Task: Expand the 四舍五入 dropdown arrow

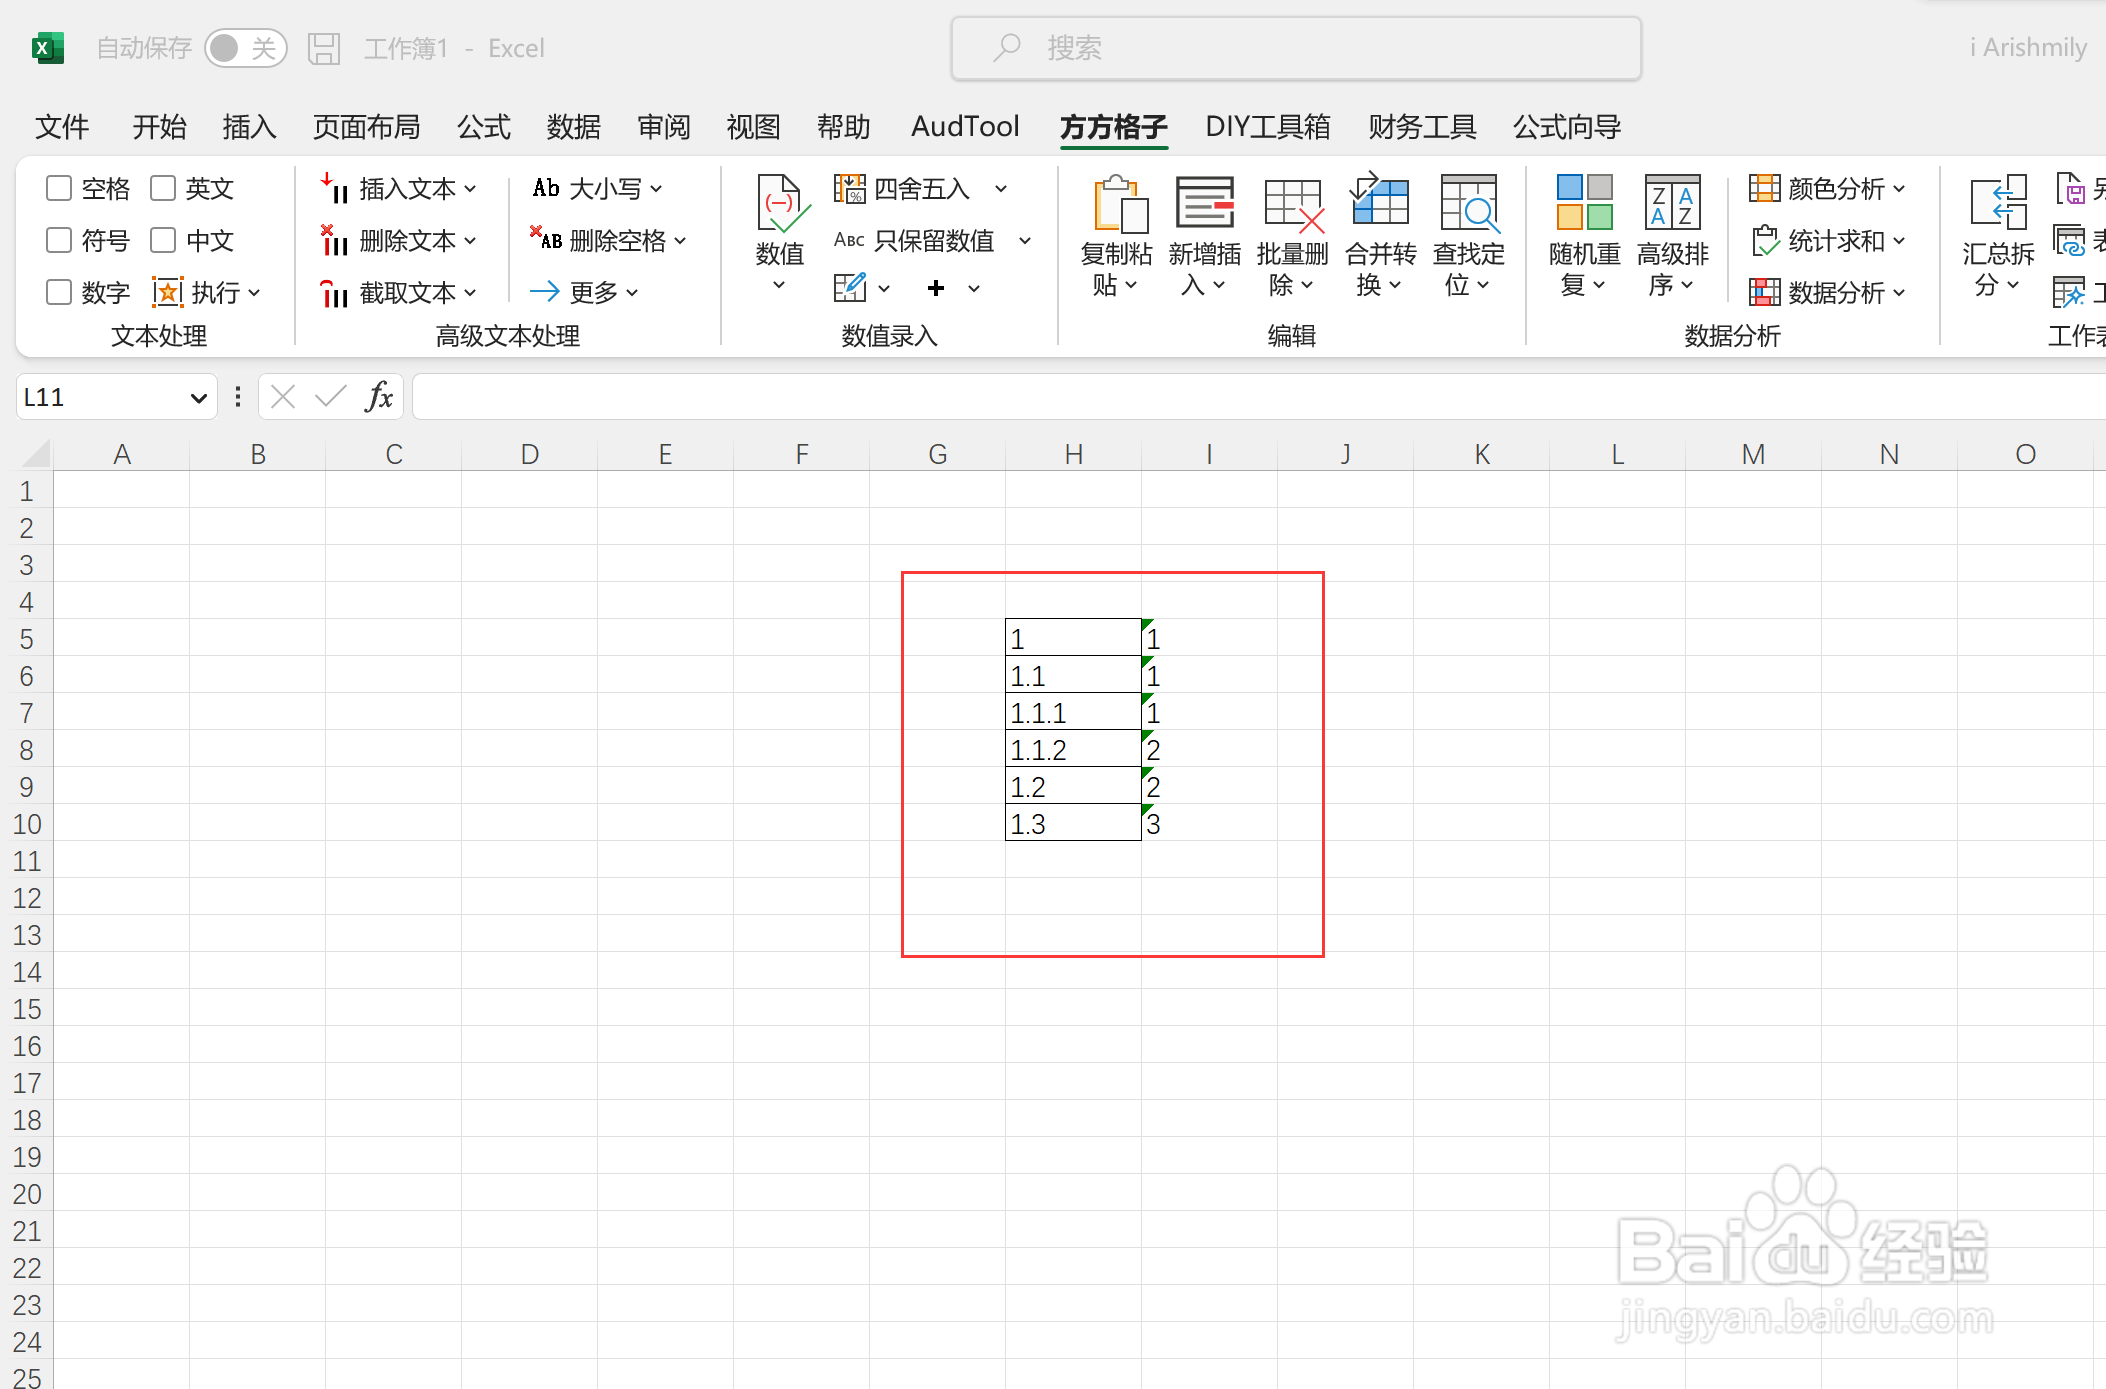Action: (1000, 189)
